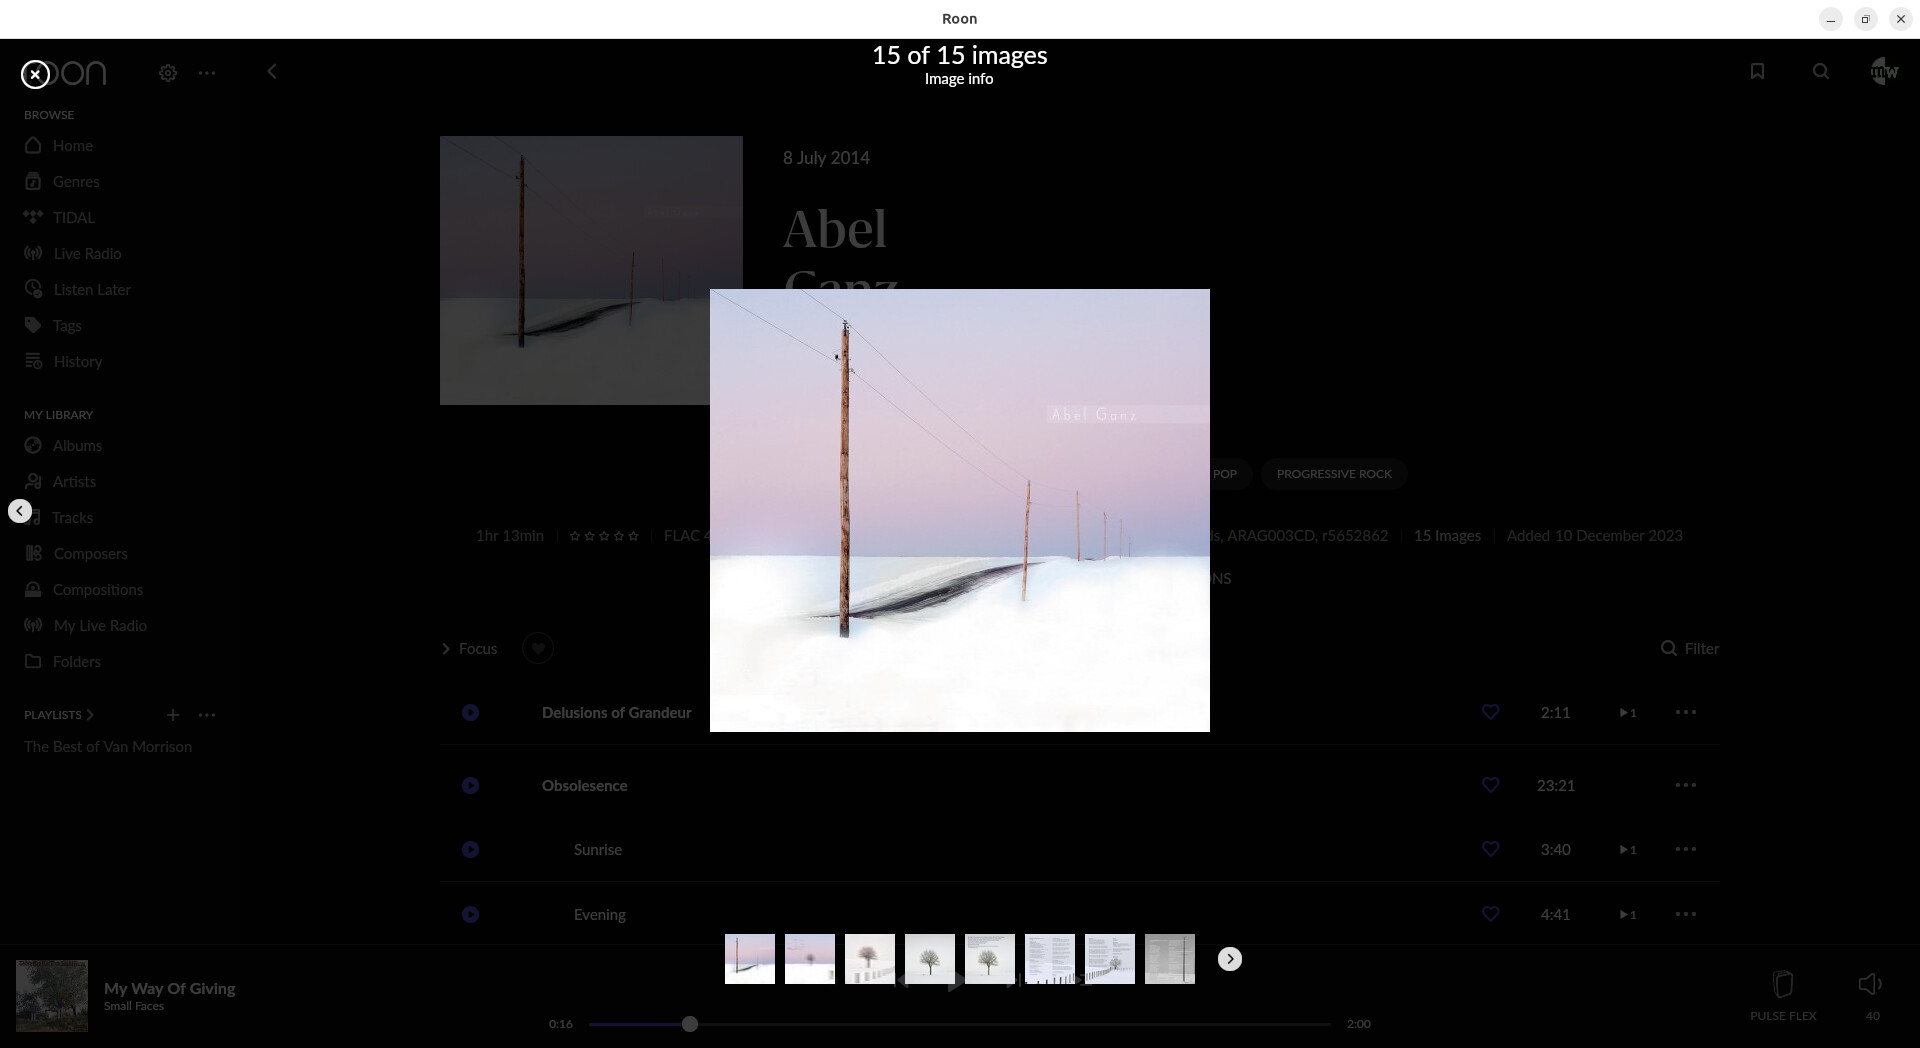Screen dimensions: 1920x1048
Task: Select the bare tree thumbnail, third in strip
Action: (869, 959)
